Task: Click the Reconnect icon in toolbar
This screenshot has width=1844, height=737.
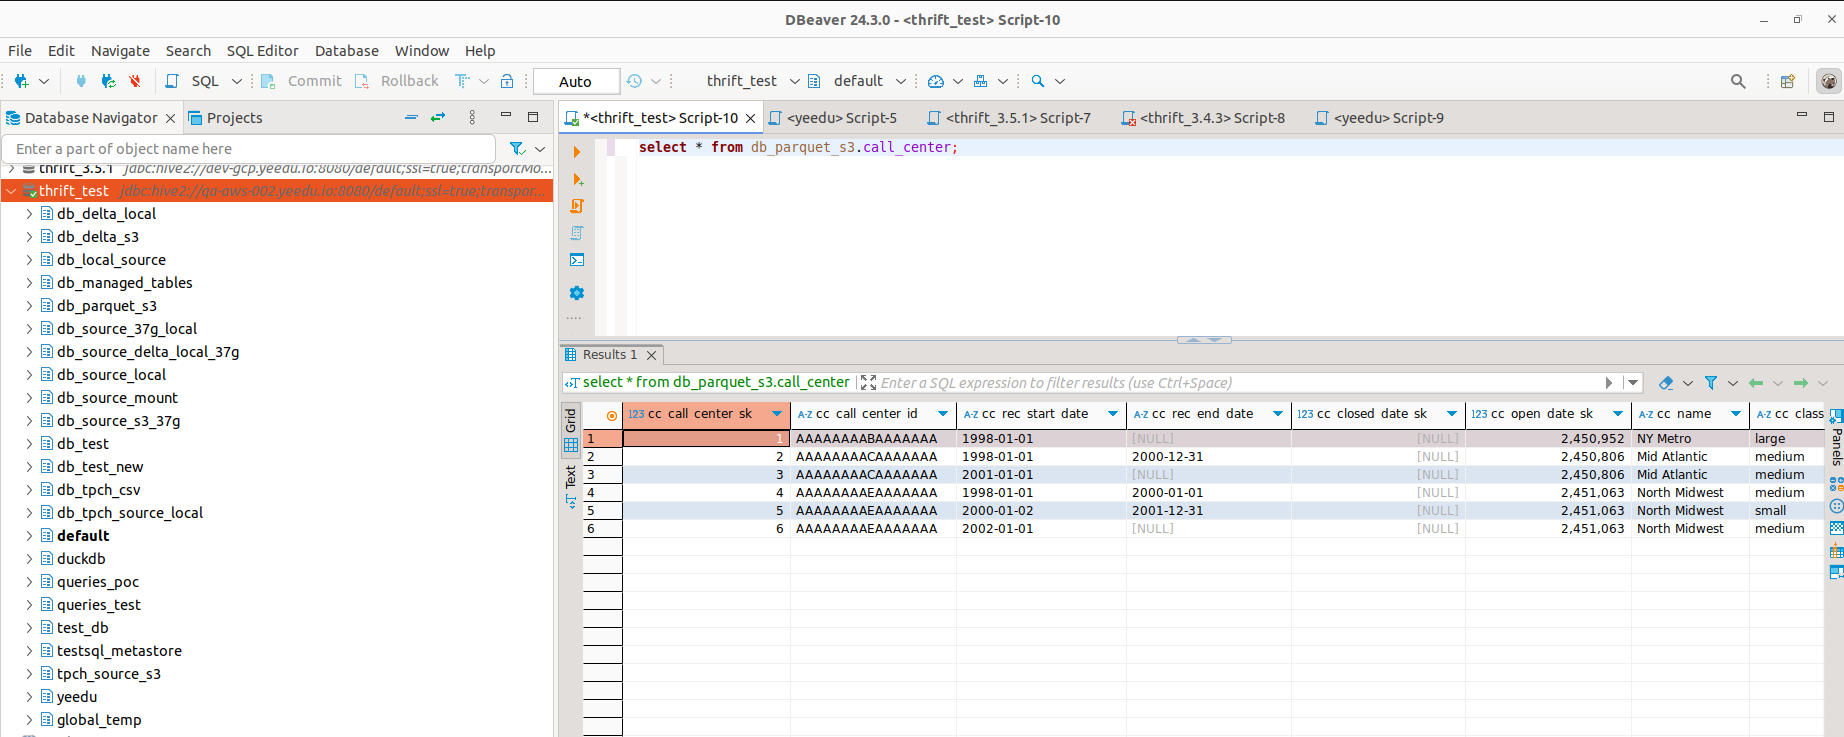Action: 108,81
